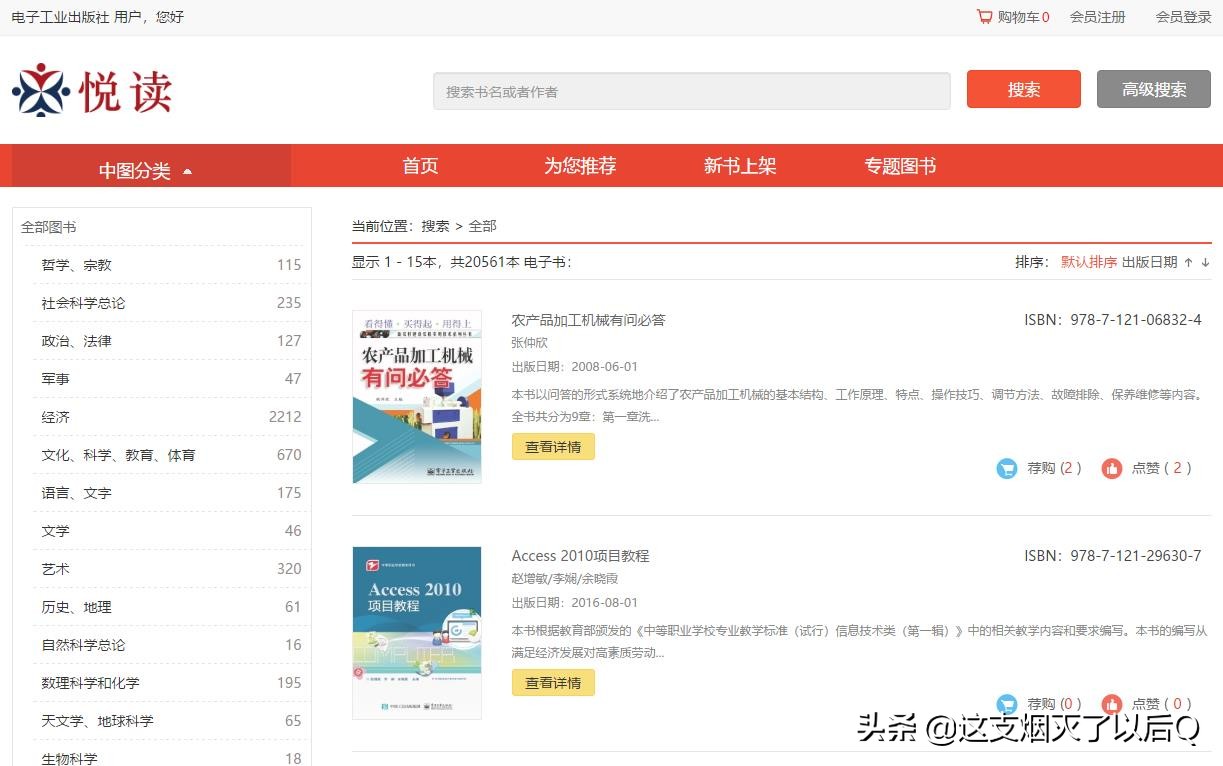
Task: Click the 点赞 thumbs-up icon for 农产品加工机械有问必答
Action: click(1112, 467)
